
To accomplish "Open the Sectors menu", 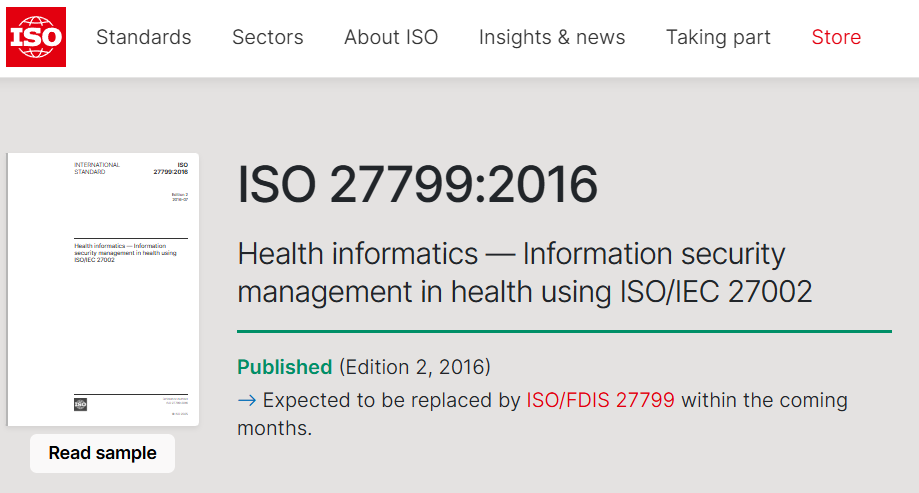I will pyautogui.click(x=268, y=37).
